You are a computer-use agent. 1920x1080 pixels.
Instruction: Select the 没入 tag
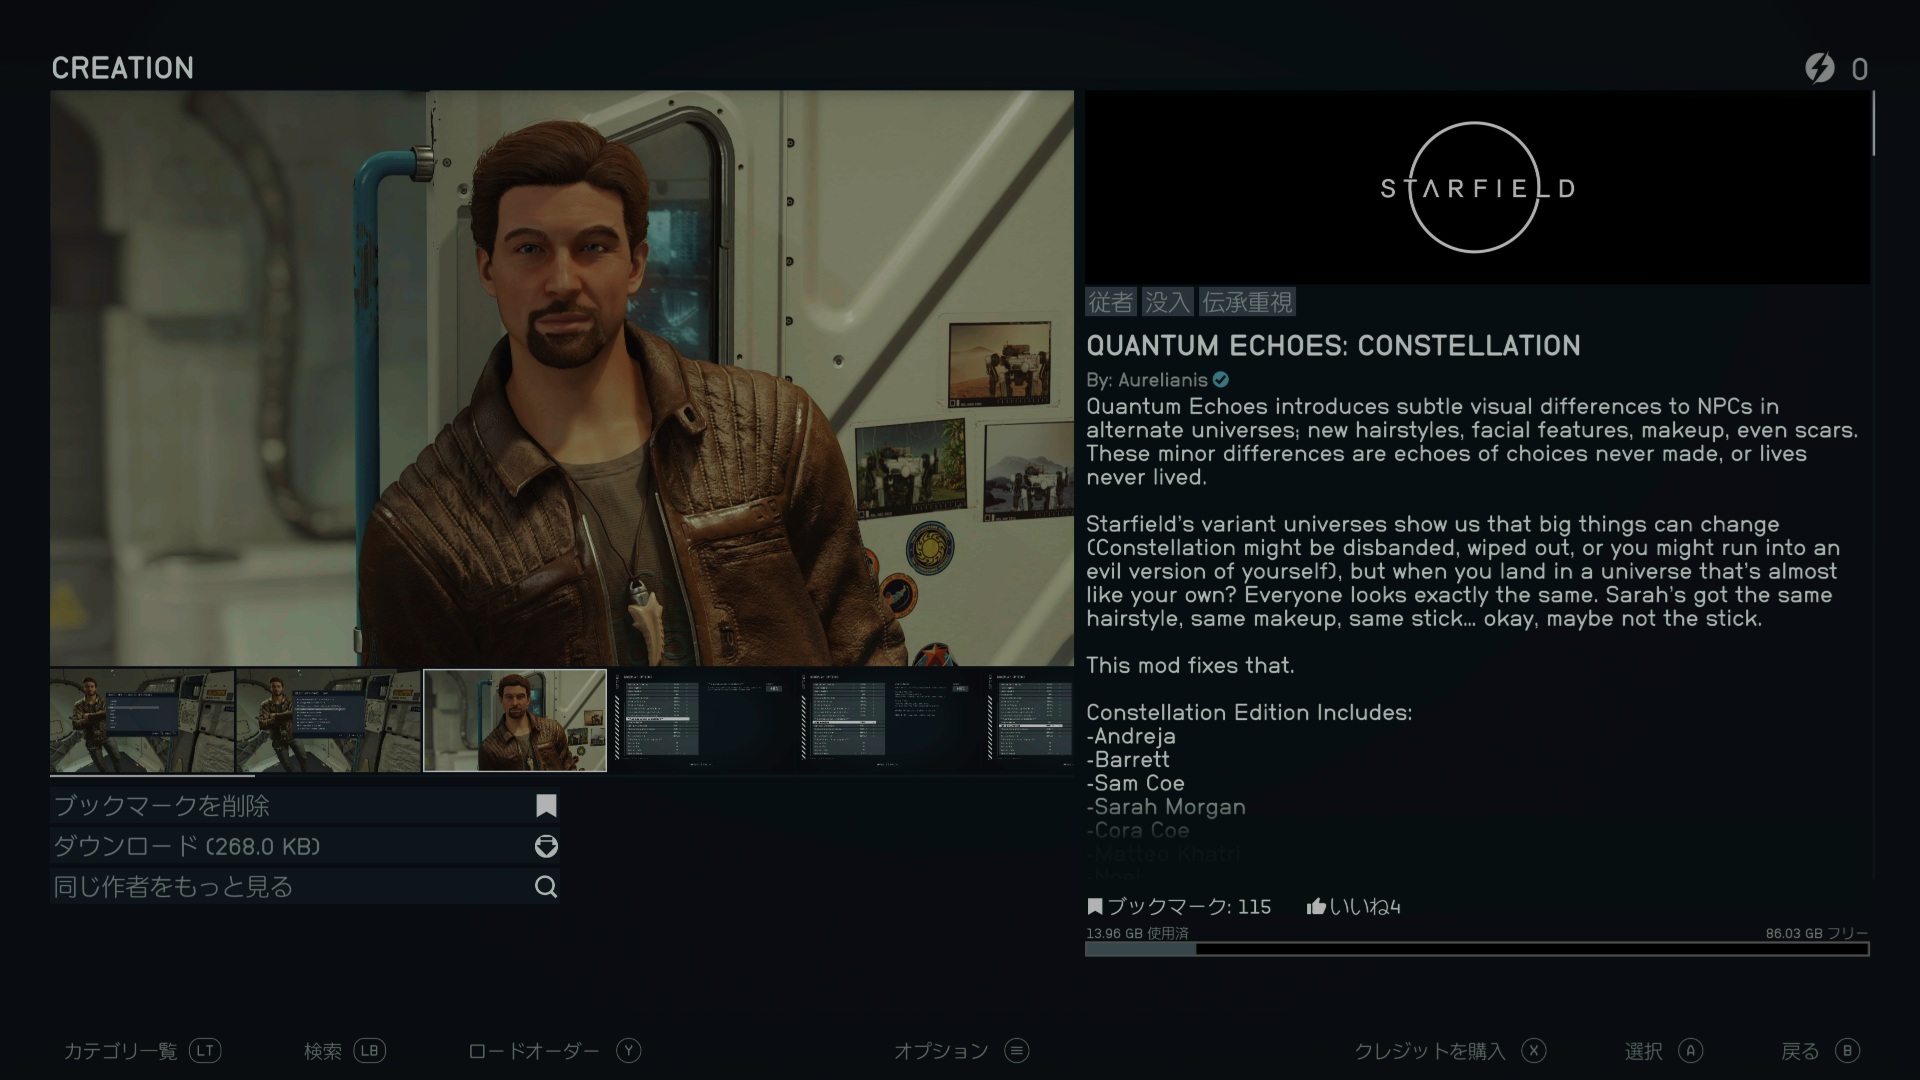pyautogui.click(x=1167, y=302)
